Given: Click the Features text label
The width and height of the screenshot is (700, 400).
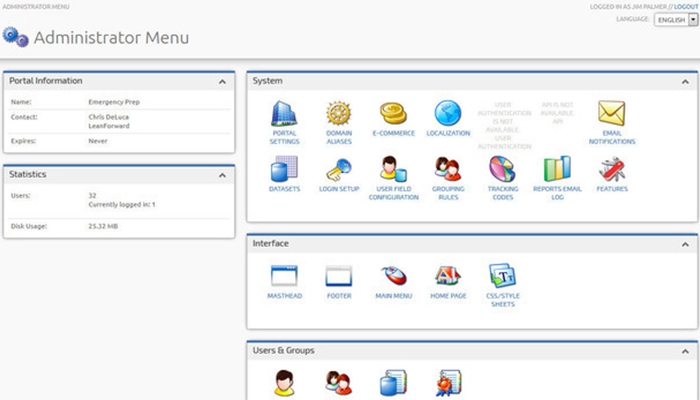Looking at the screenshot, I should coord(612,189).
